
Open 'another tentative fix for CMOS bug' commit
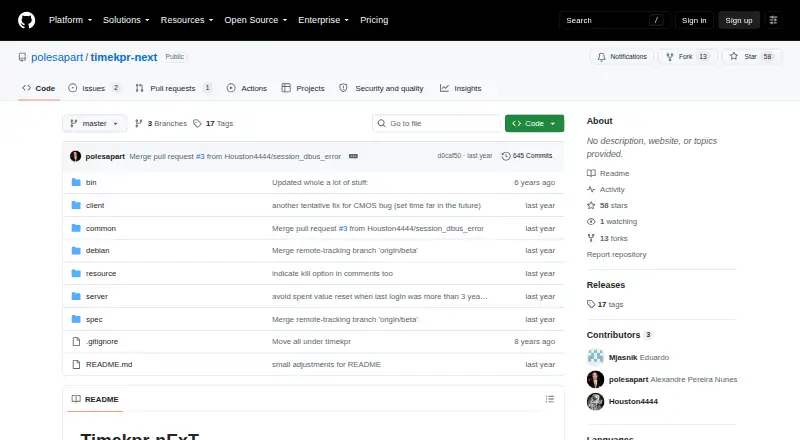377,205
